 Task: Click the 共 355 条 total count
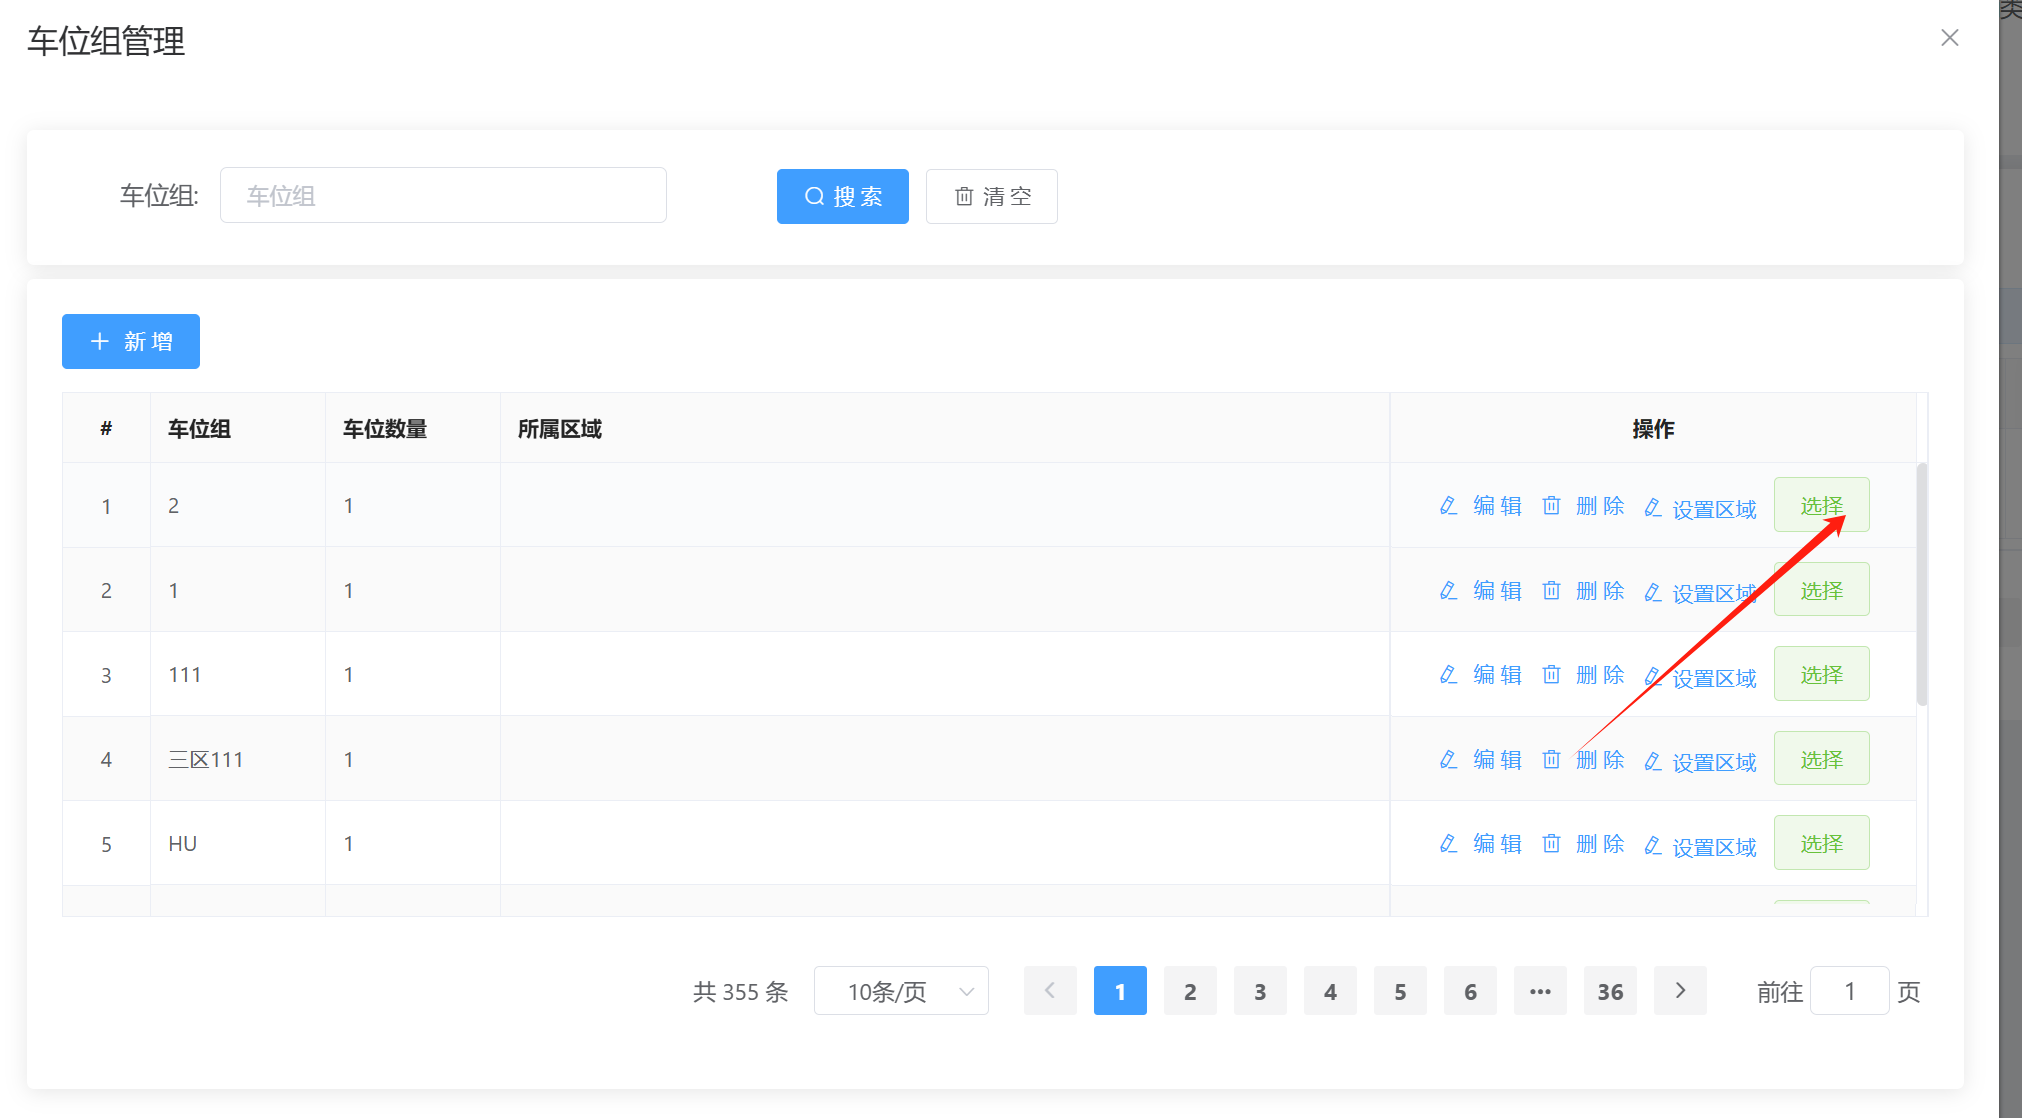pyautogui.click(x=741, y=992)
